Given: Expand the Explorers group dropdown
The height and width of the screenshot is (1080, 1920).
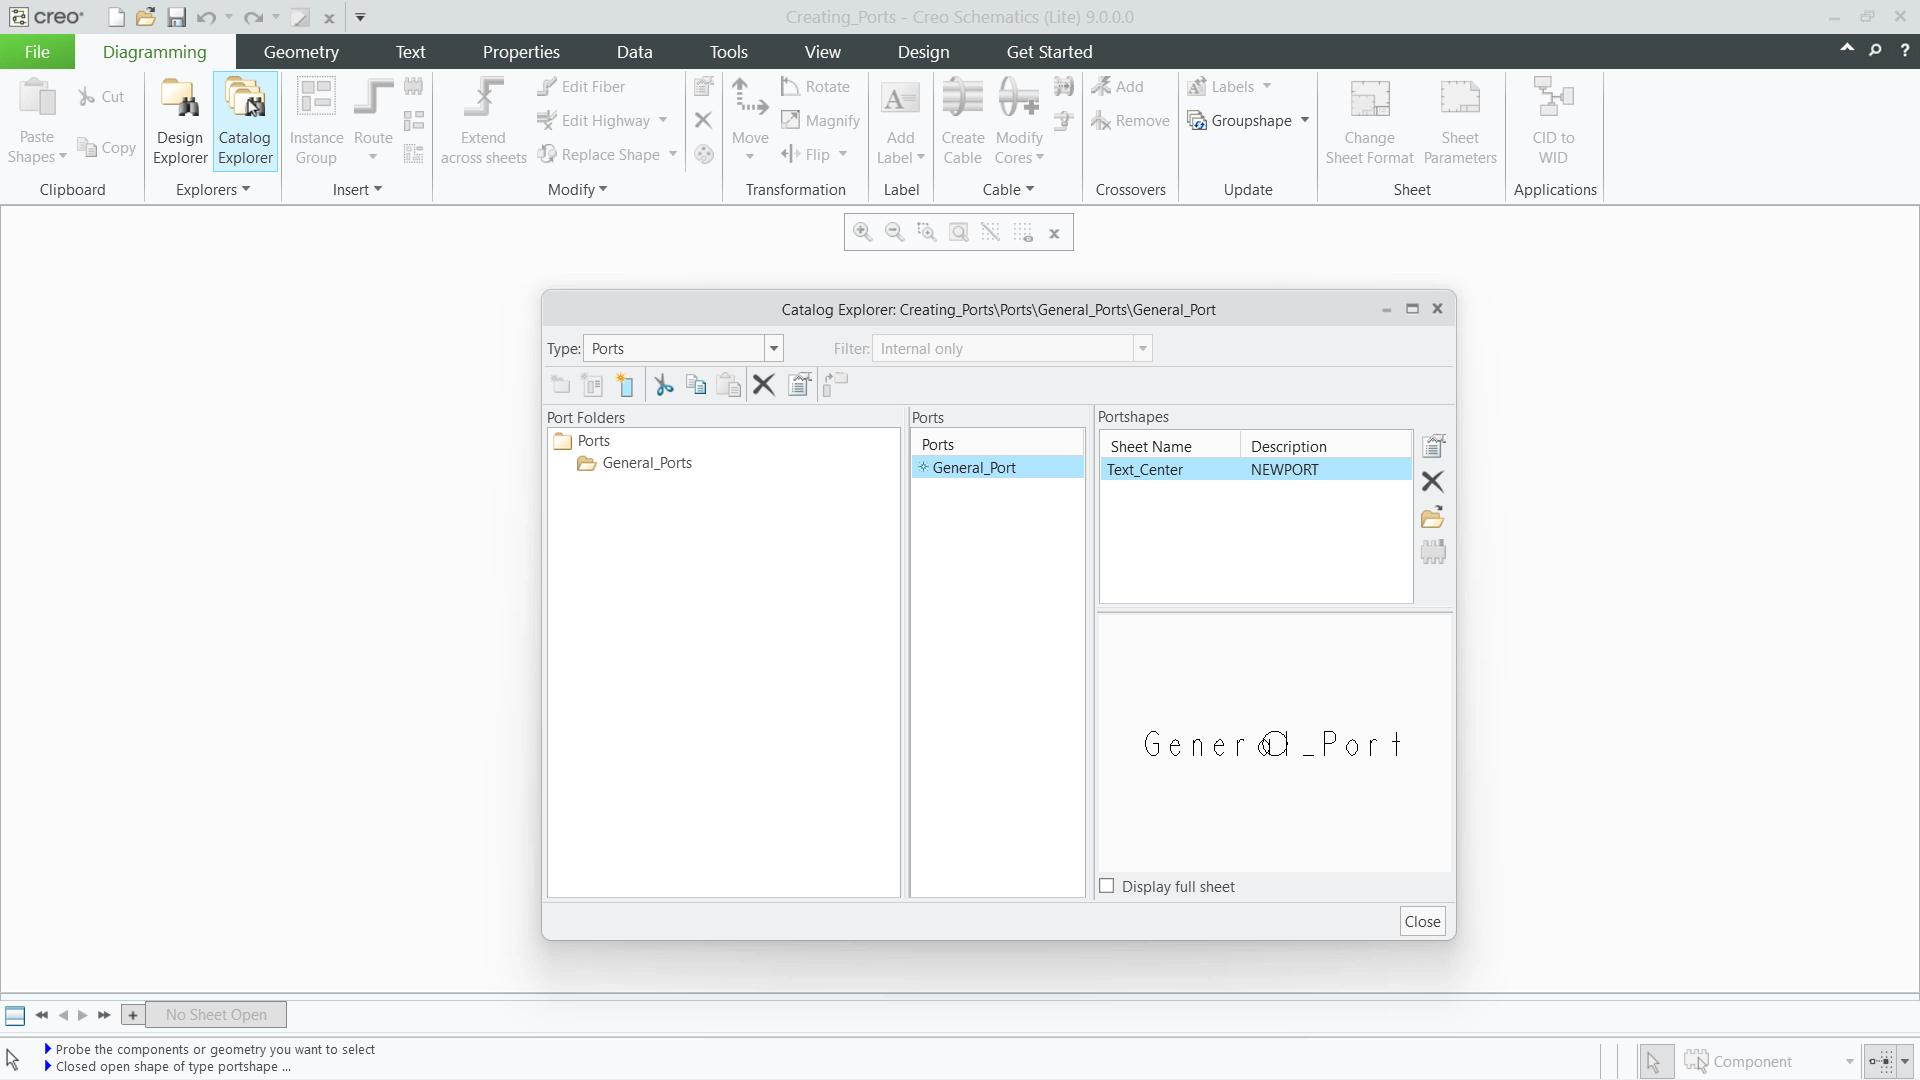Looking at the screenshot, I should pyautogui.click(x=213, y=189).
